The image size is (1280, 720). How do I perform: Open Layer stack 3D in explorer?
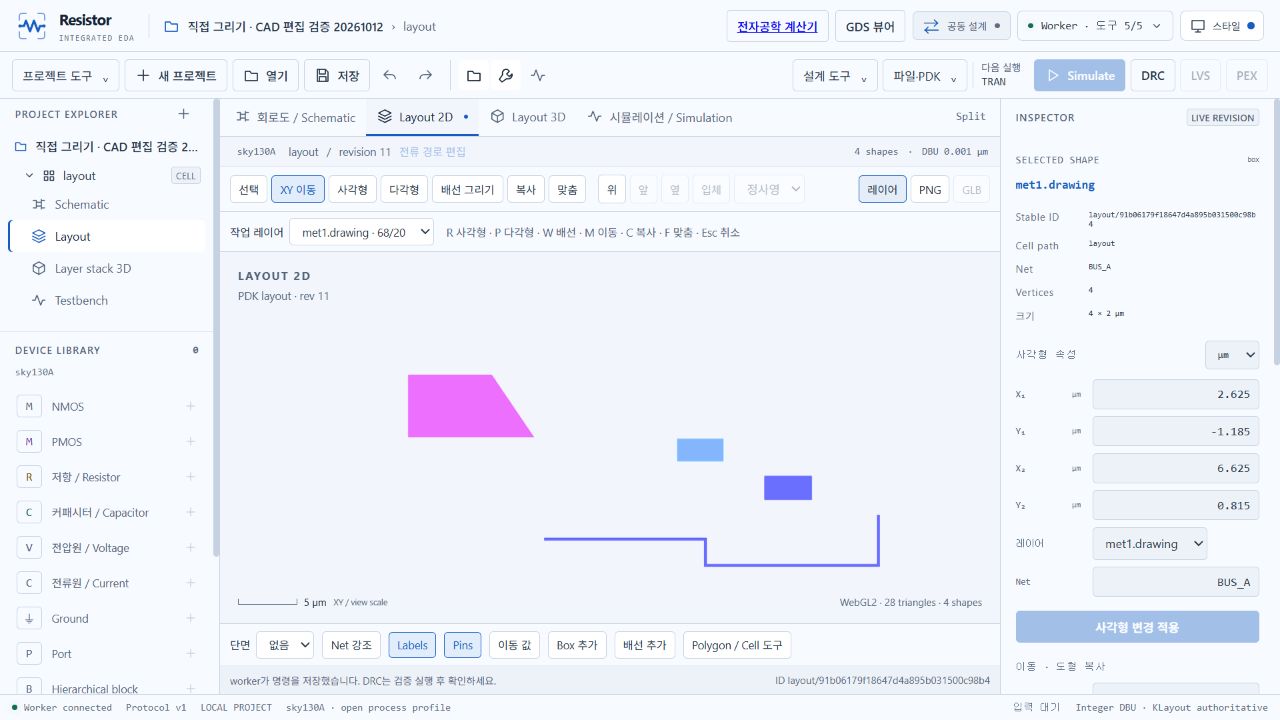106,268
